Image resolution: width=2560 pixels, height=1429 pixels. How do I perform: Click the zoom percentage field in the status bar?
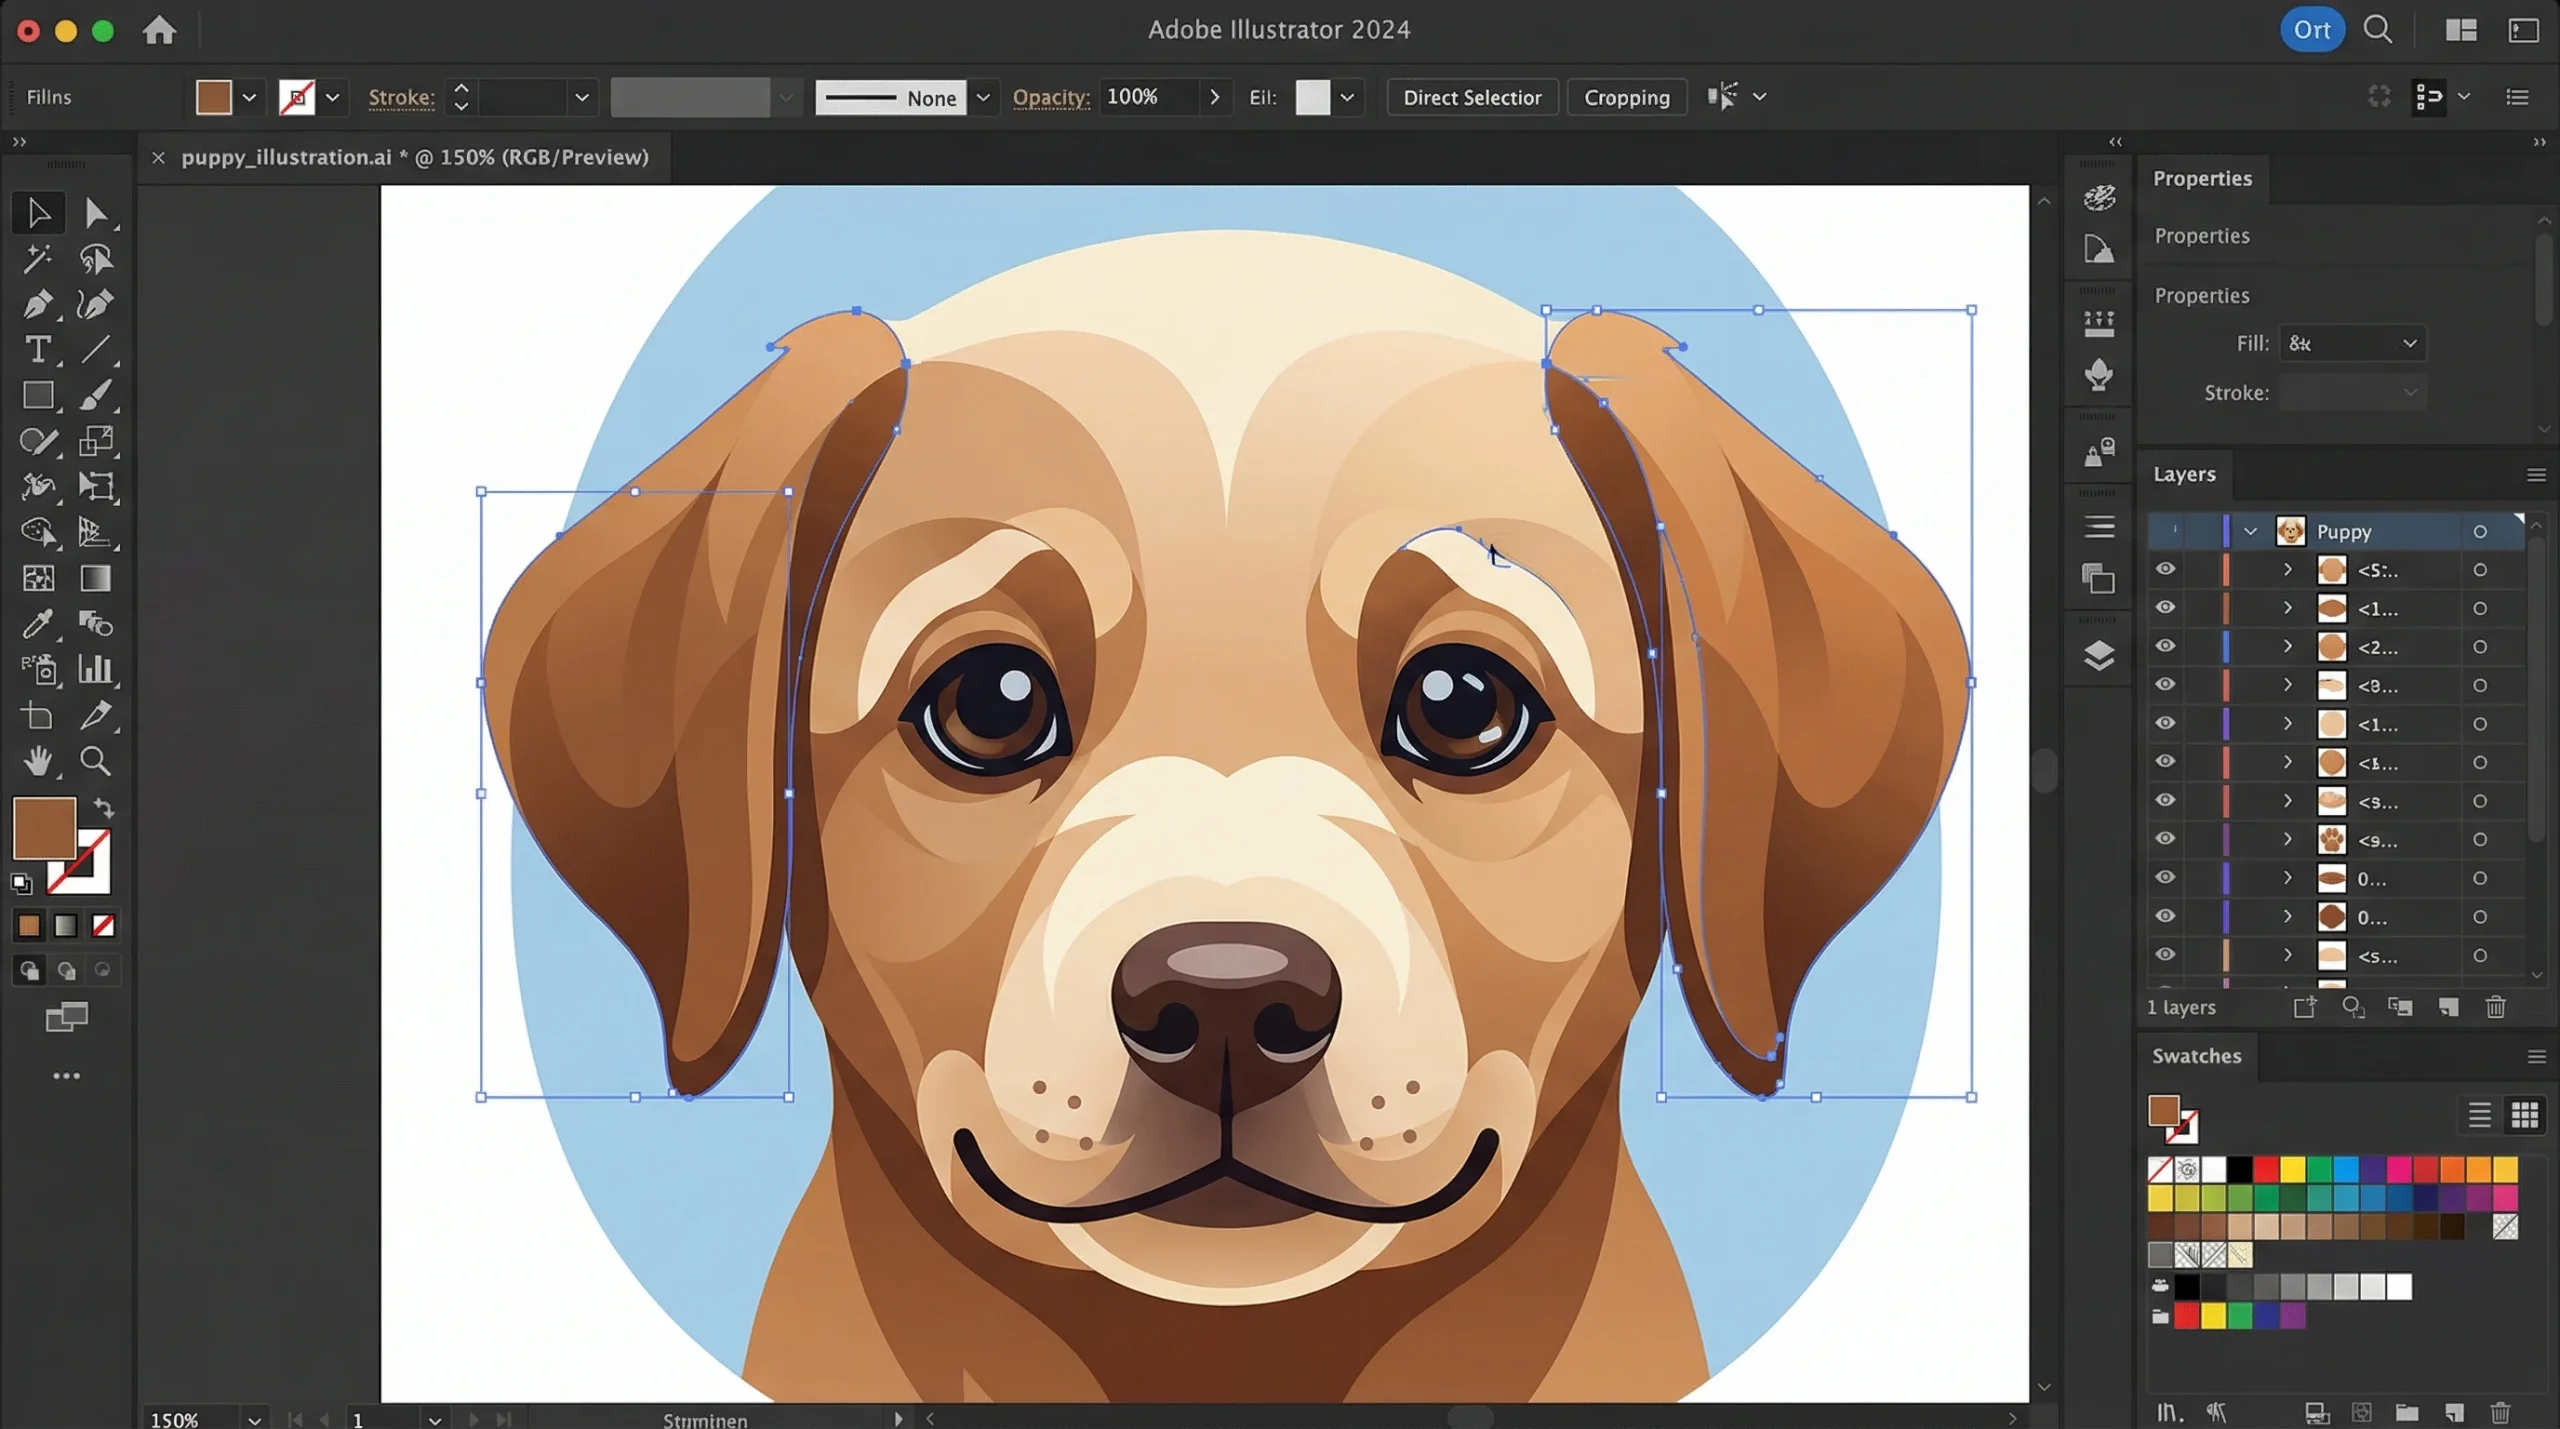pos(175,1418)
